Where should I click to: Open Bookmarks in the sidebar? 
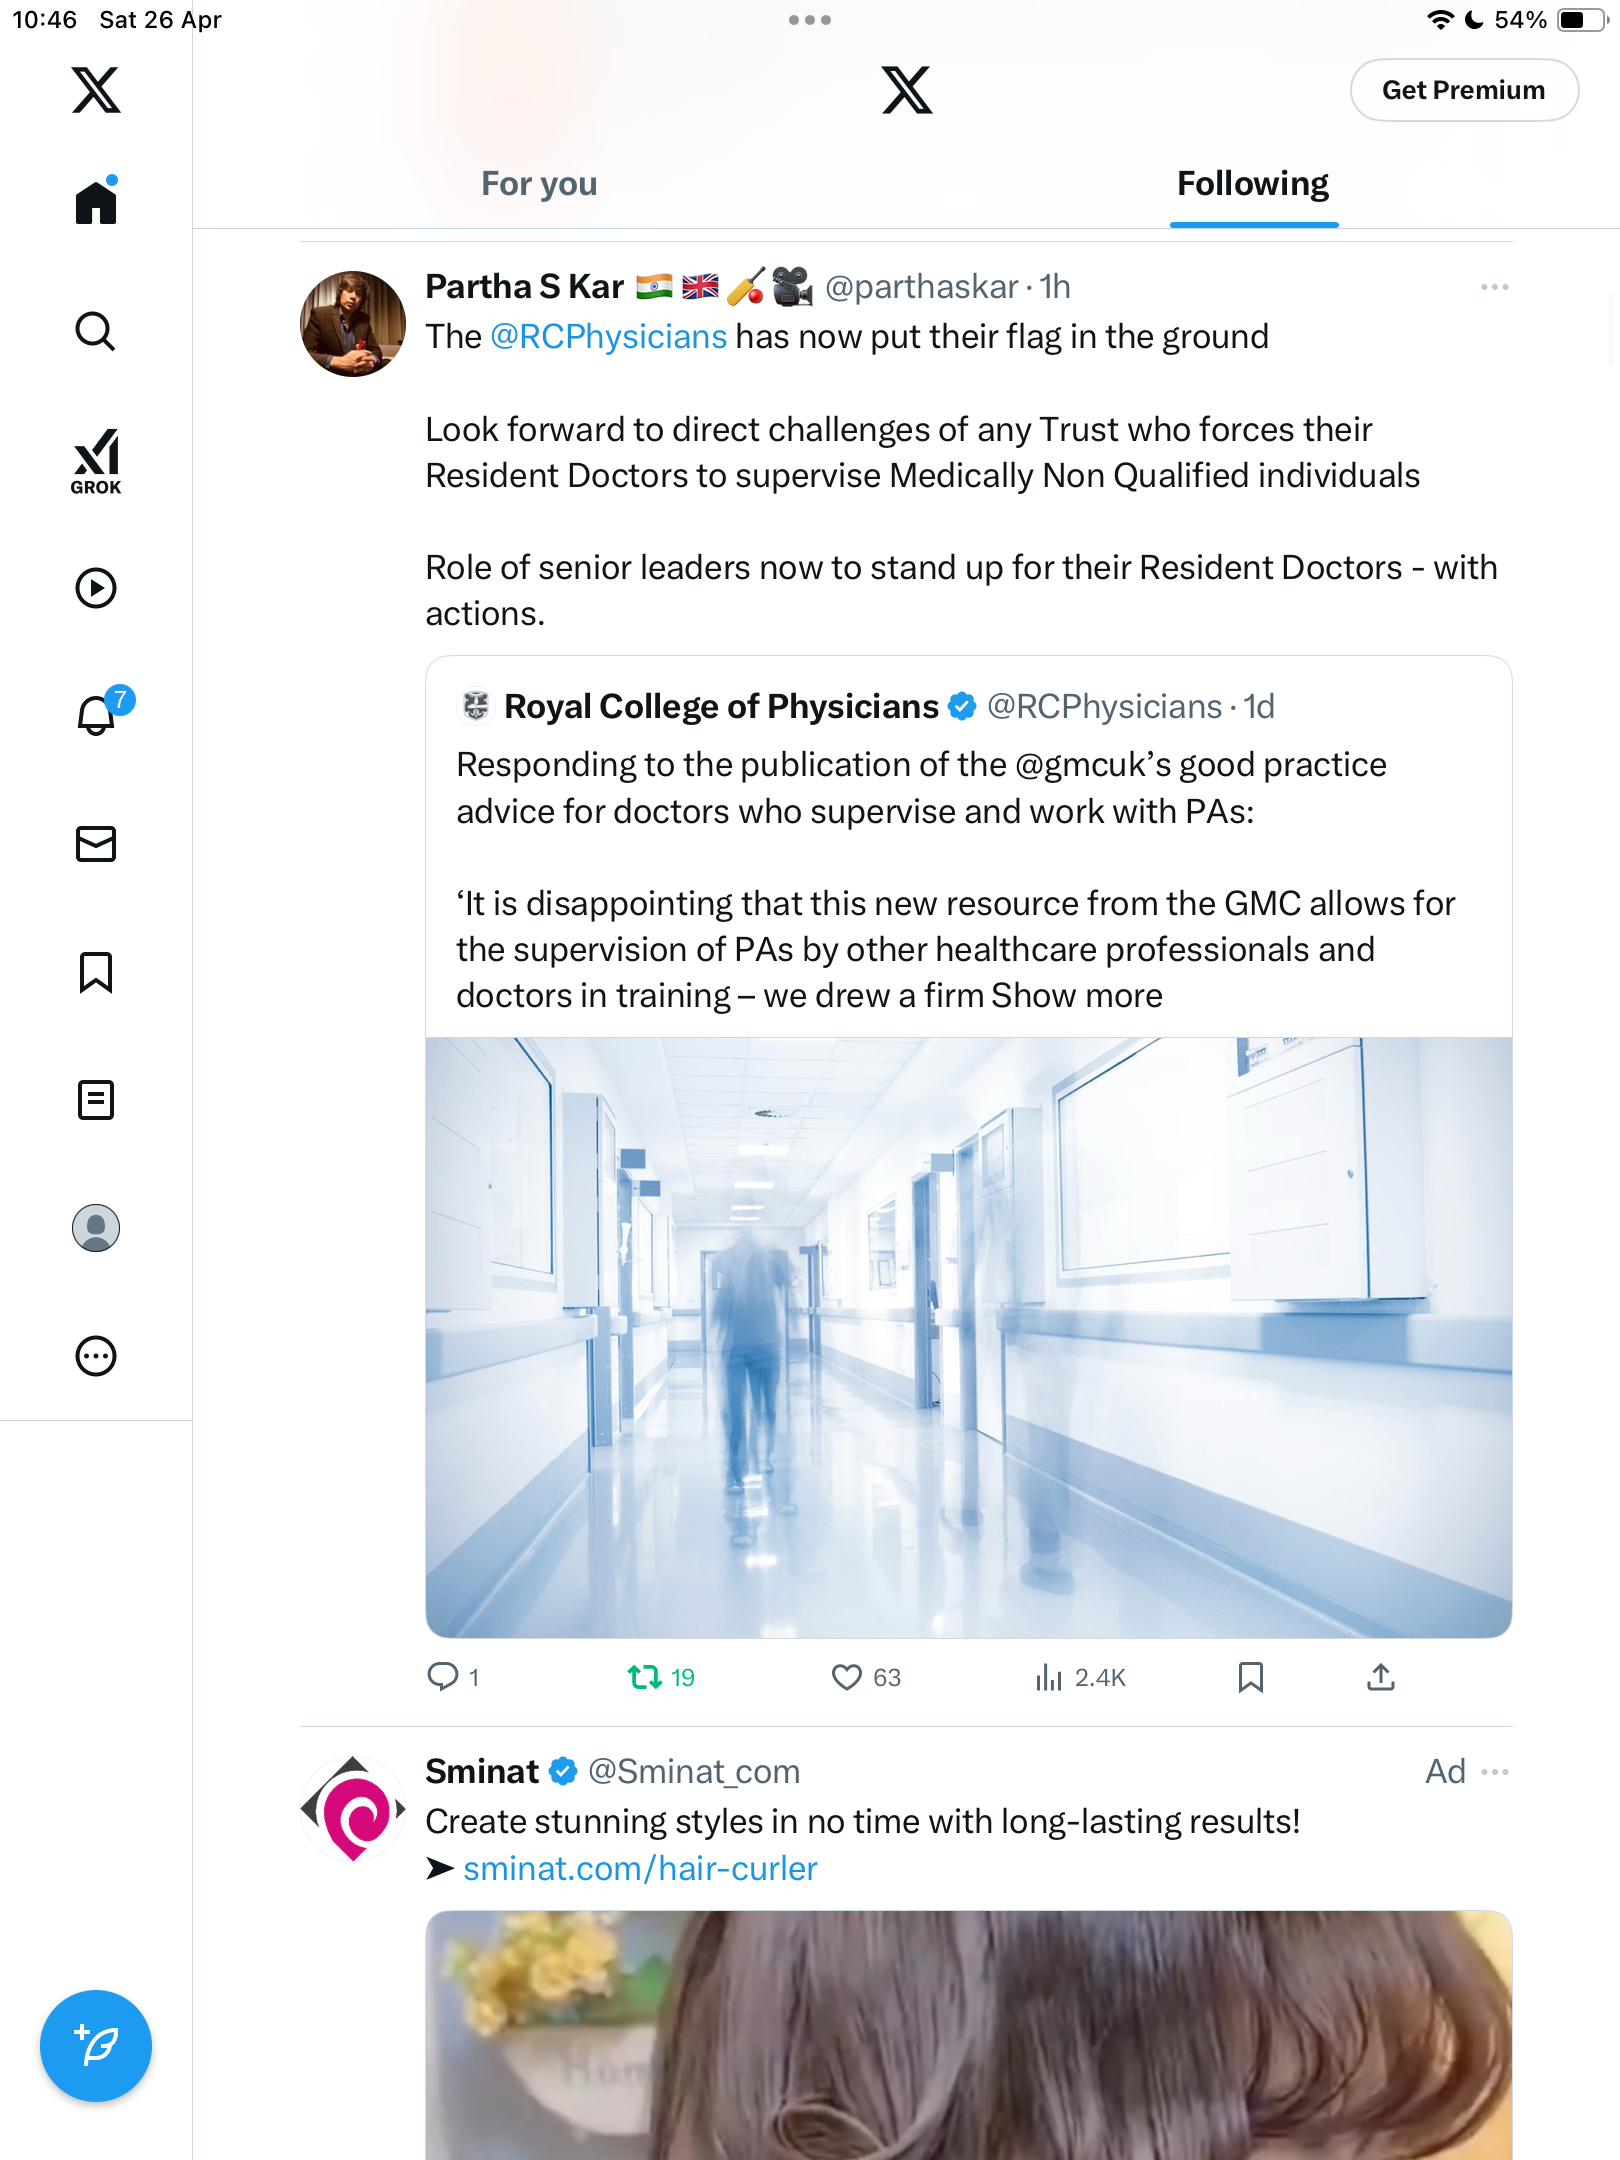96,972
